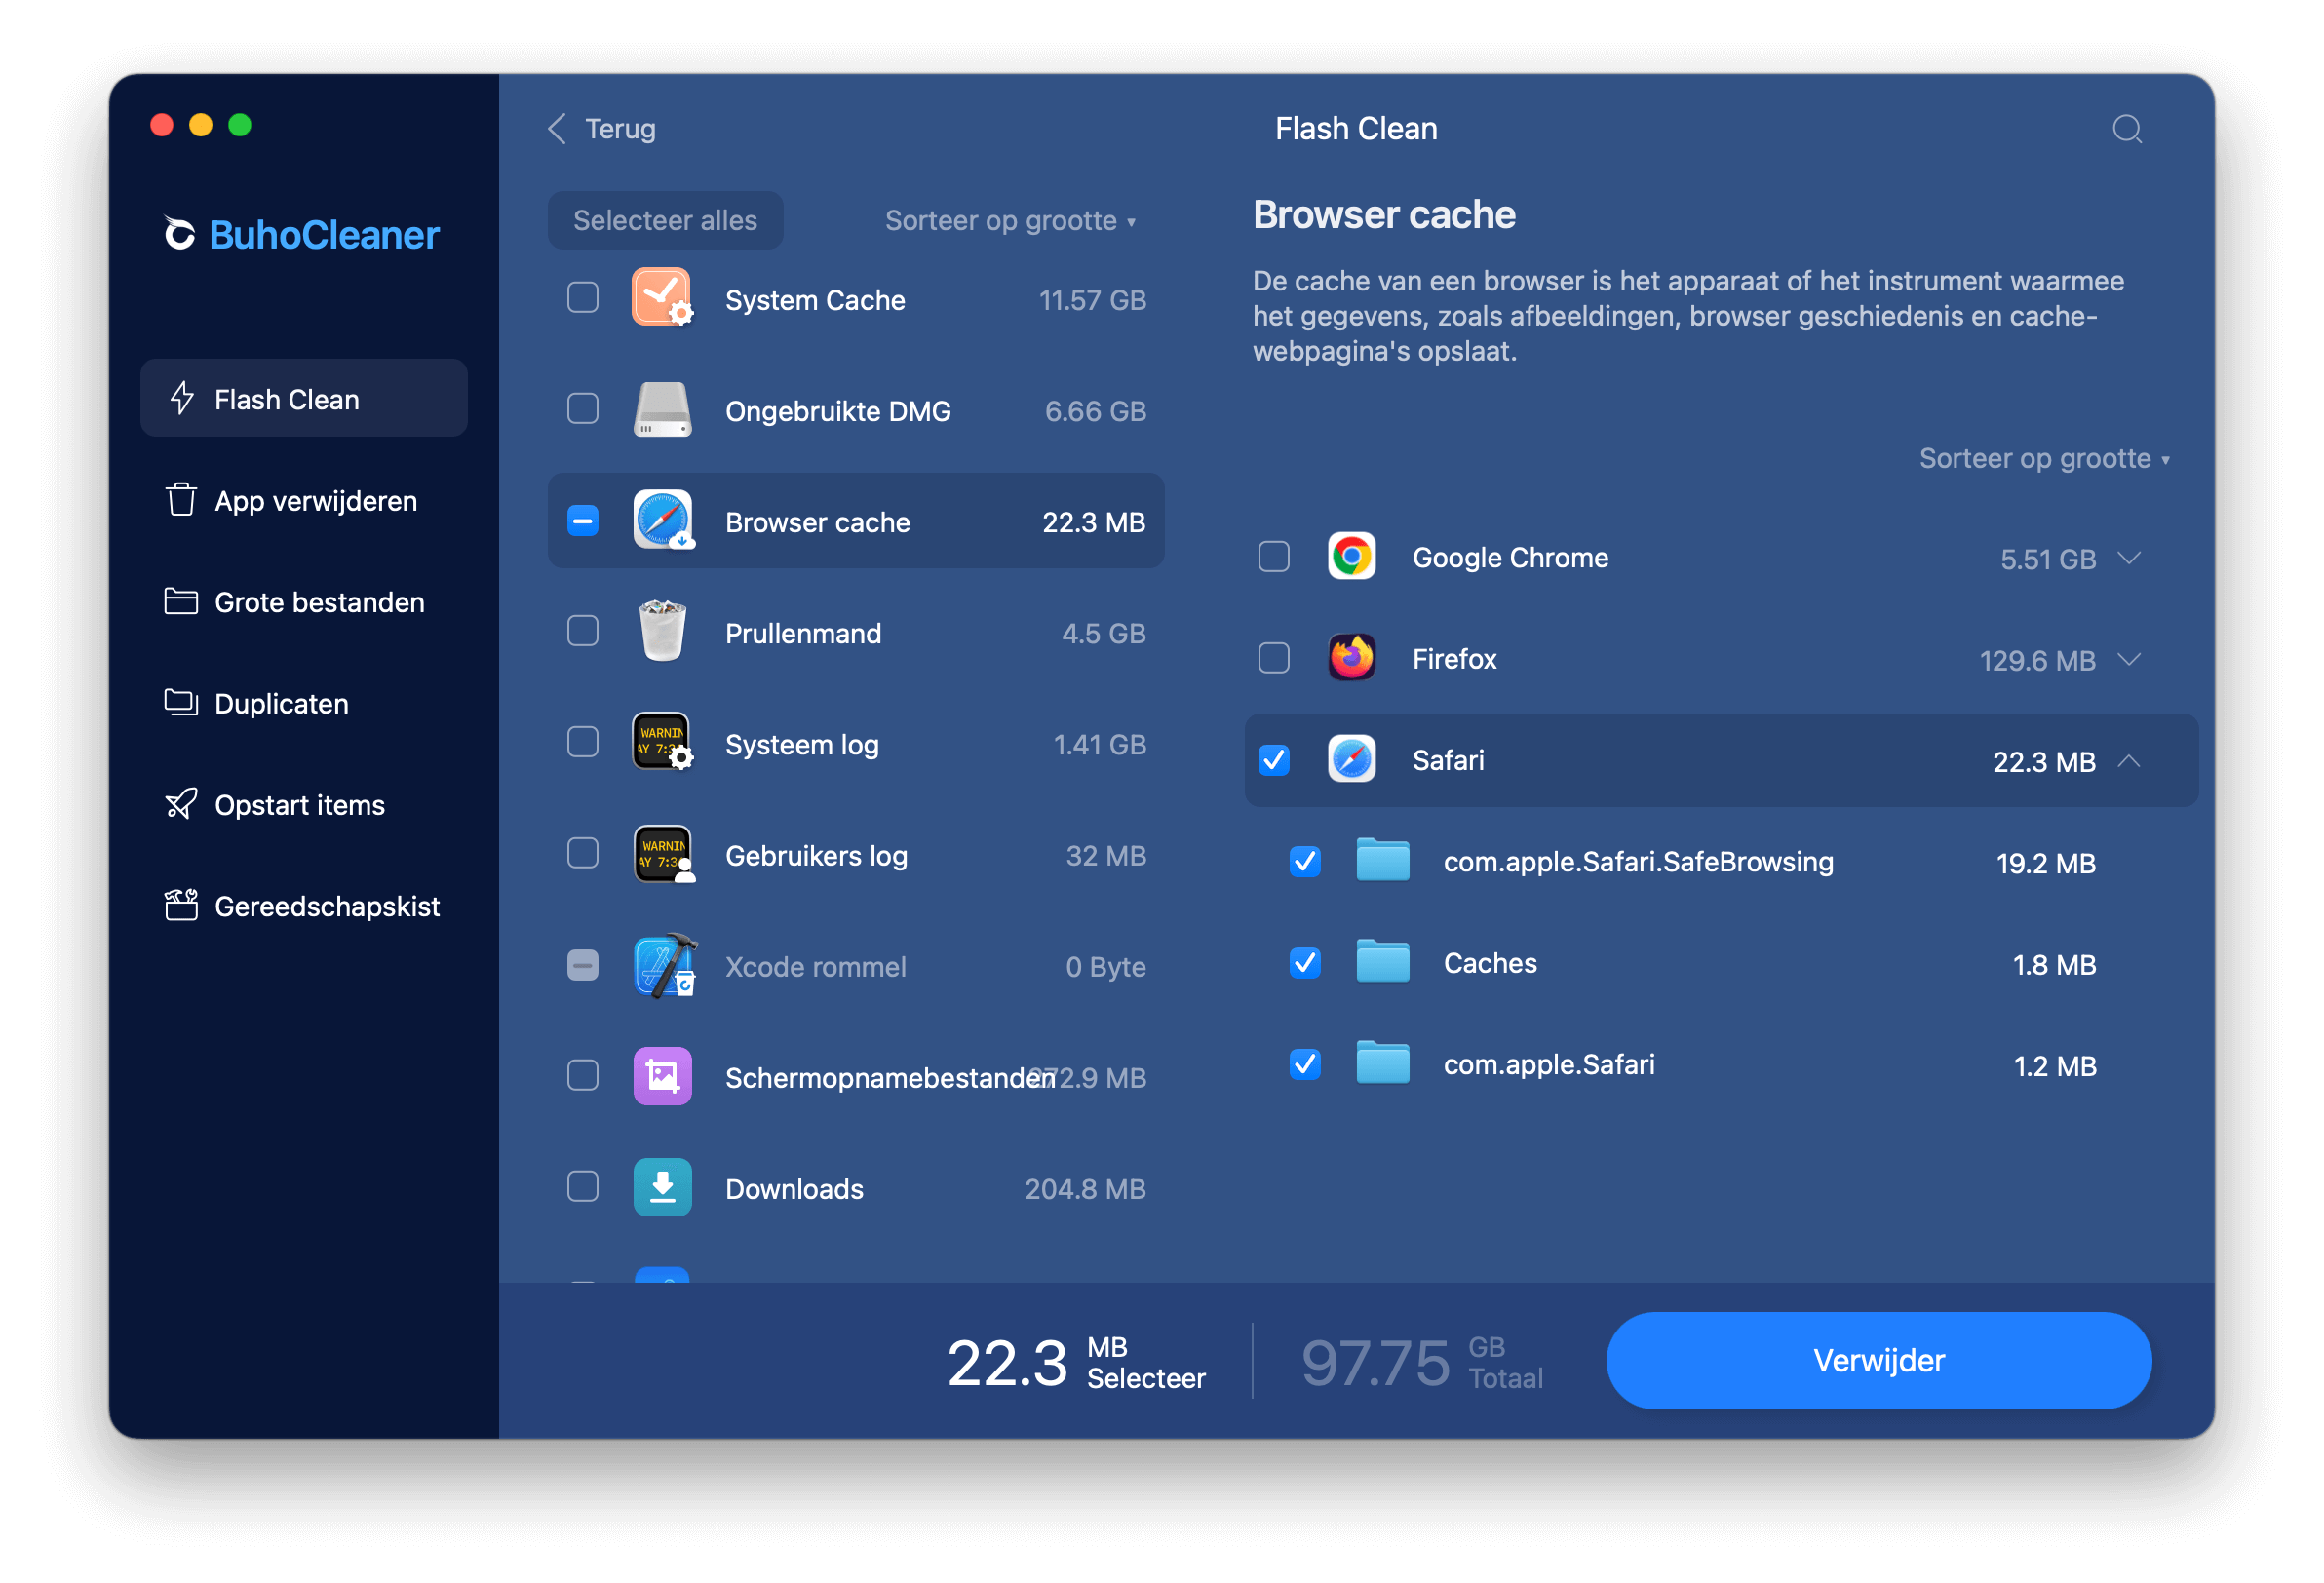Click the Browser cache Safari icon
Image resolution: width=2324 pixels, height=1583 pixels.
click(662, 521)
